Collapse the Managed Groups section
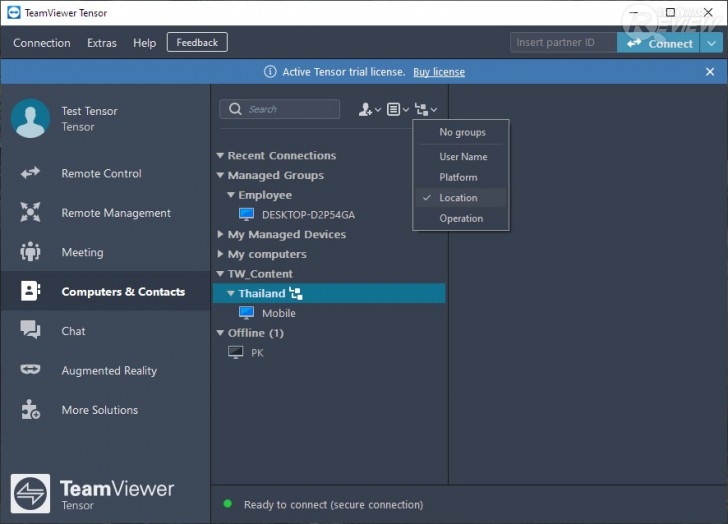 (x=221, y=175)
